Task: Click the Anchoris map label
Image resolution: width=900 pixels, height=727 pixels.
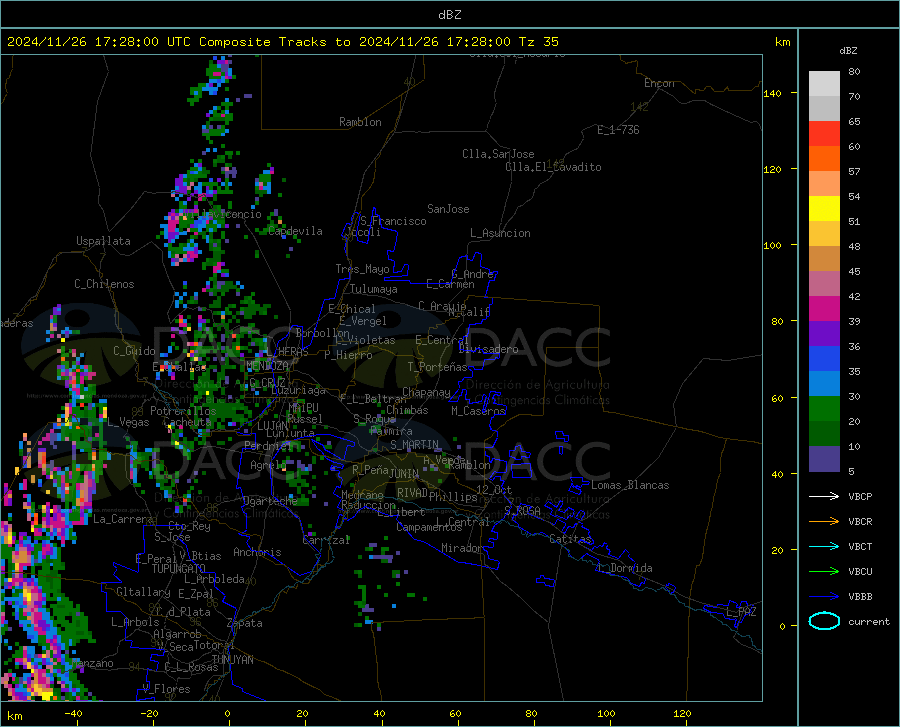Action: [x=257, y=553]
